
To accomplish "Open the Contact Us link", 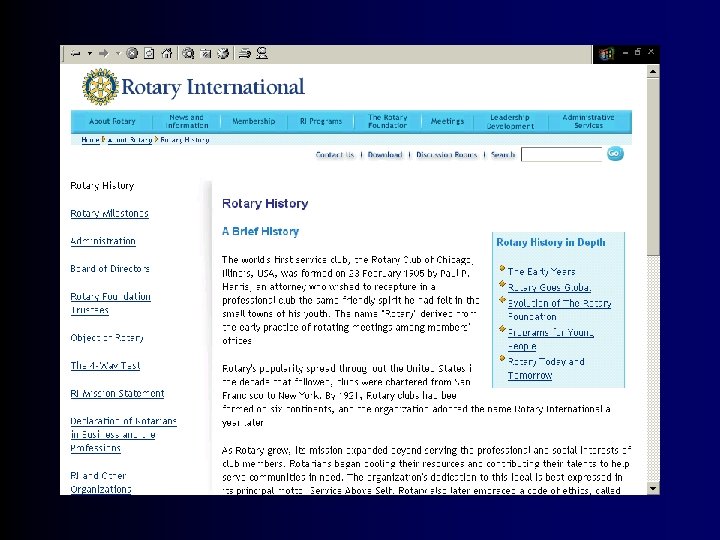I will click(x=335, y=155).
